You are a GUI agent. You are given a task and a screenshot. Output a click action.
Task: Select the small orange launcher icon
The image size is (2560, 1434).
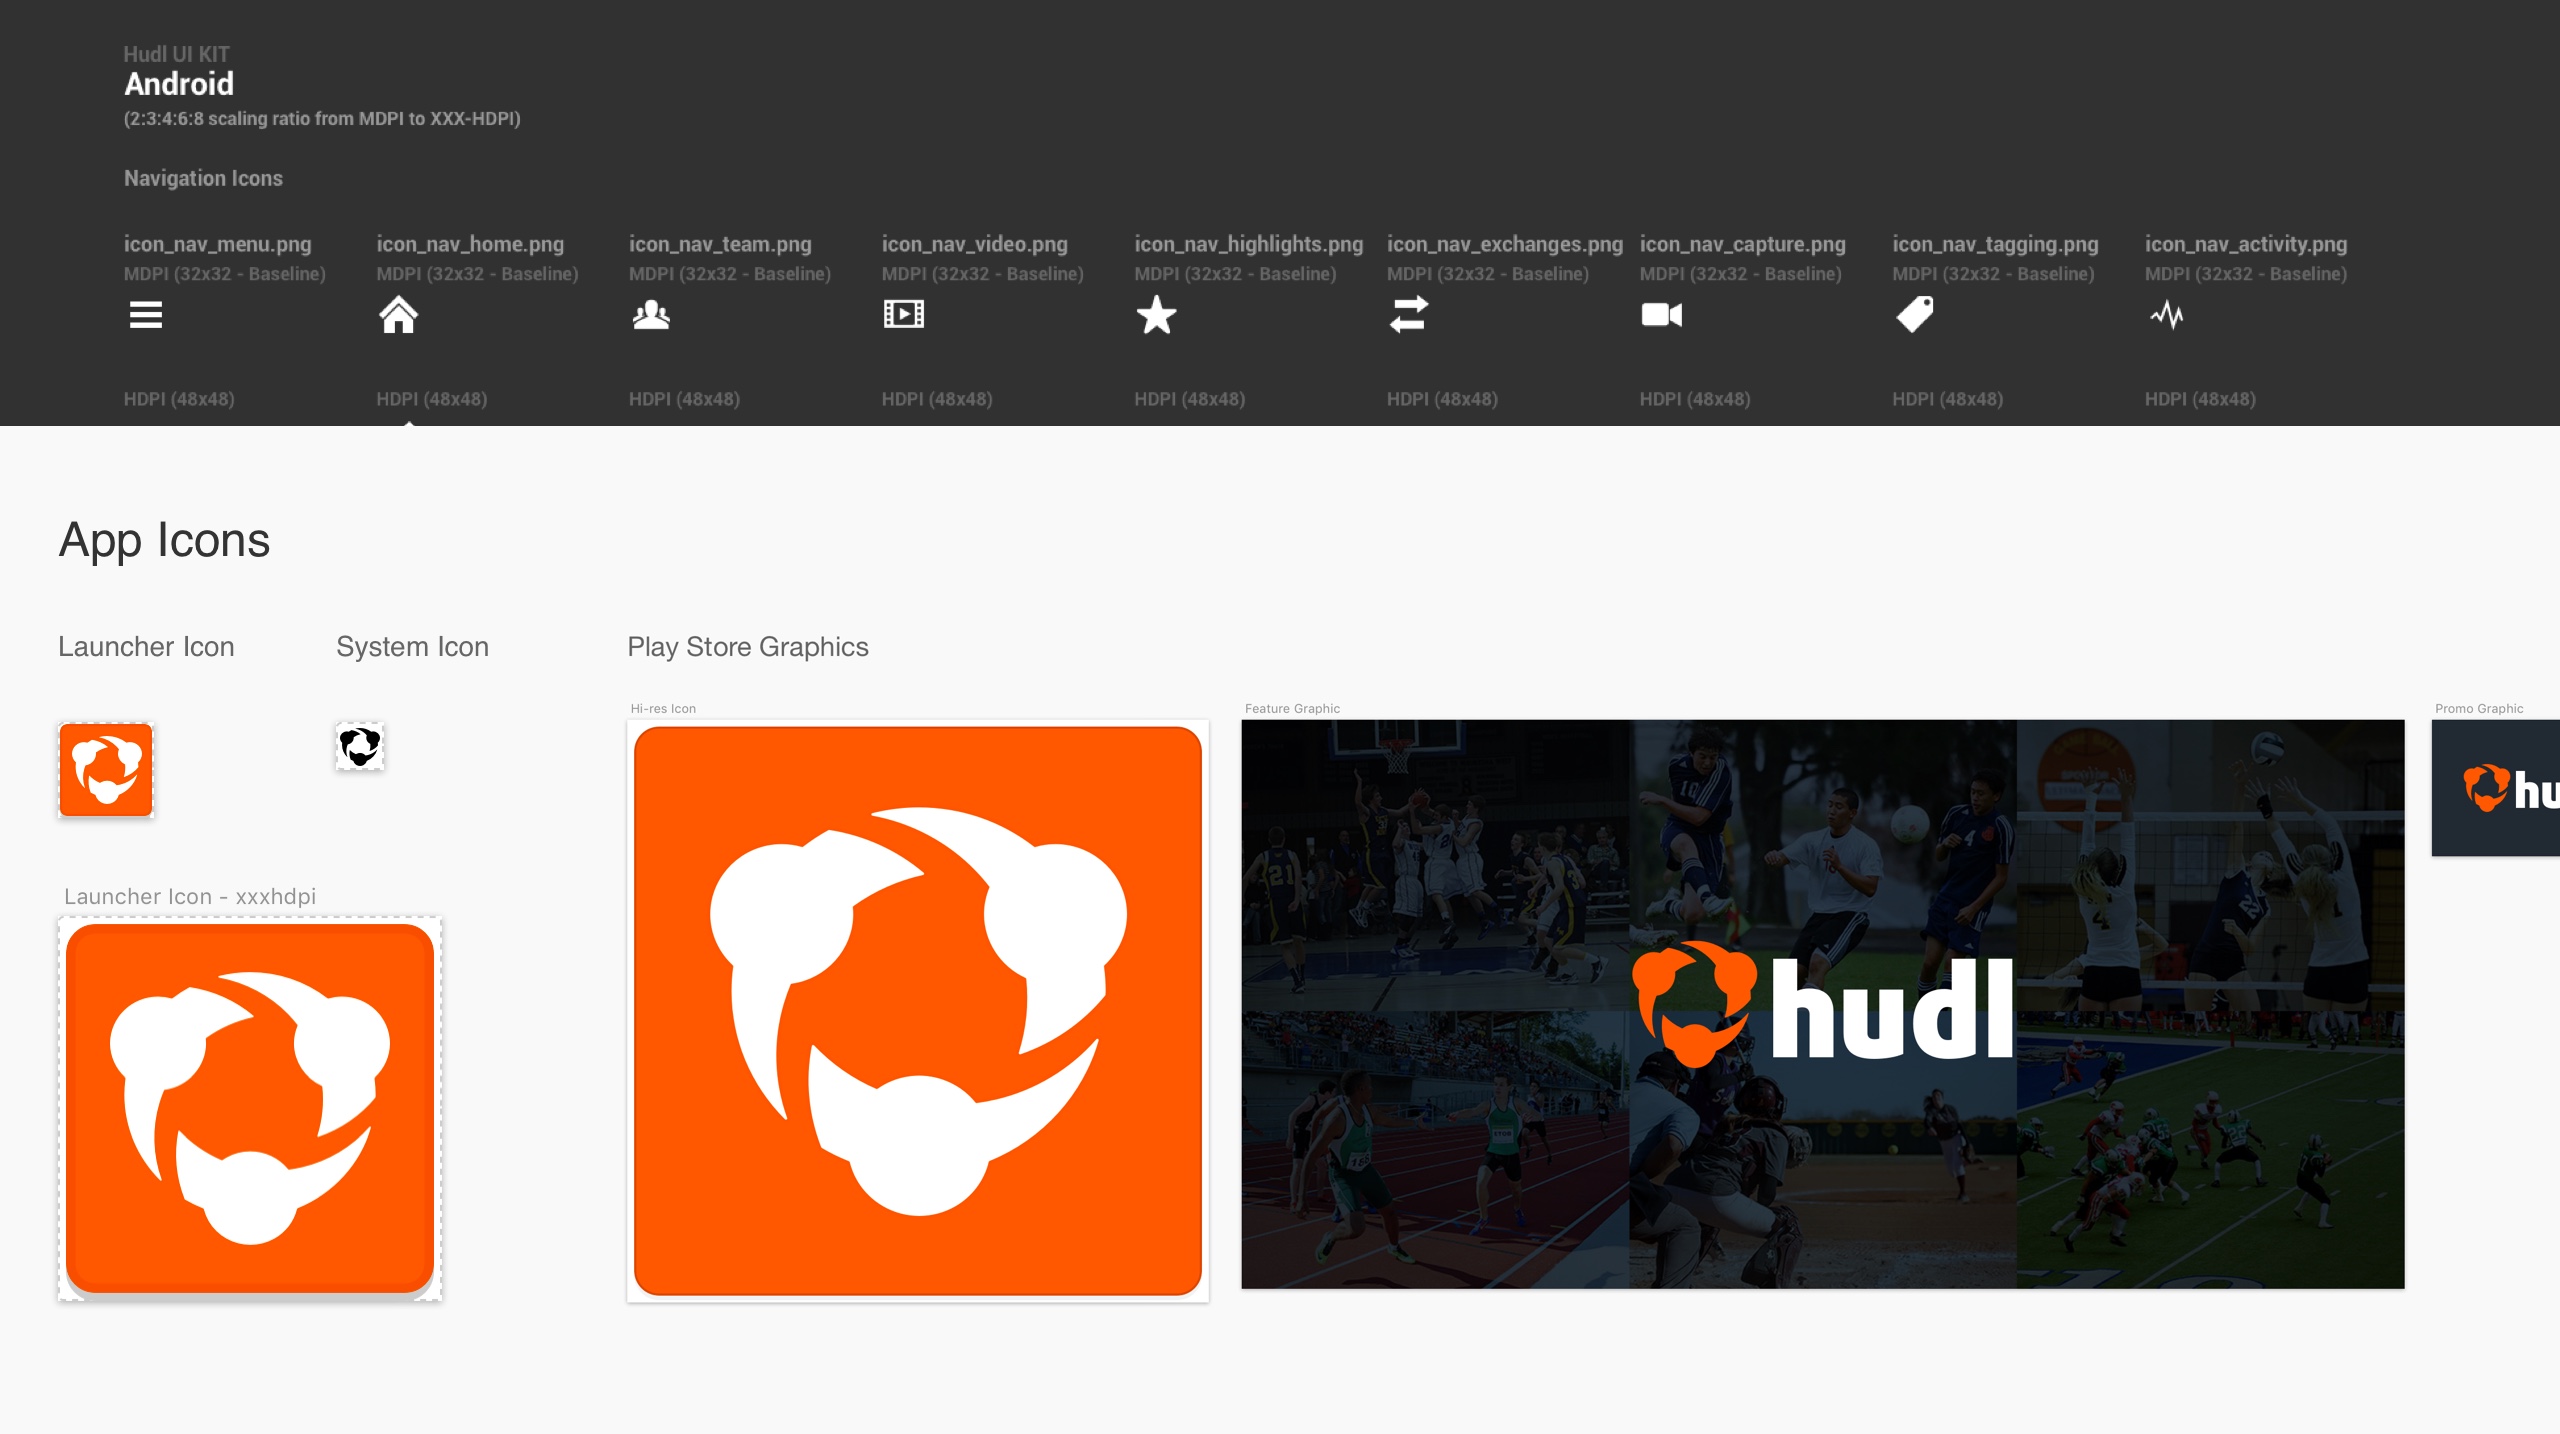[106, 770]
